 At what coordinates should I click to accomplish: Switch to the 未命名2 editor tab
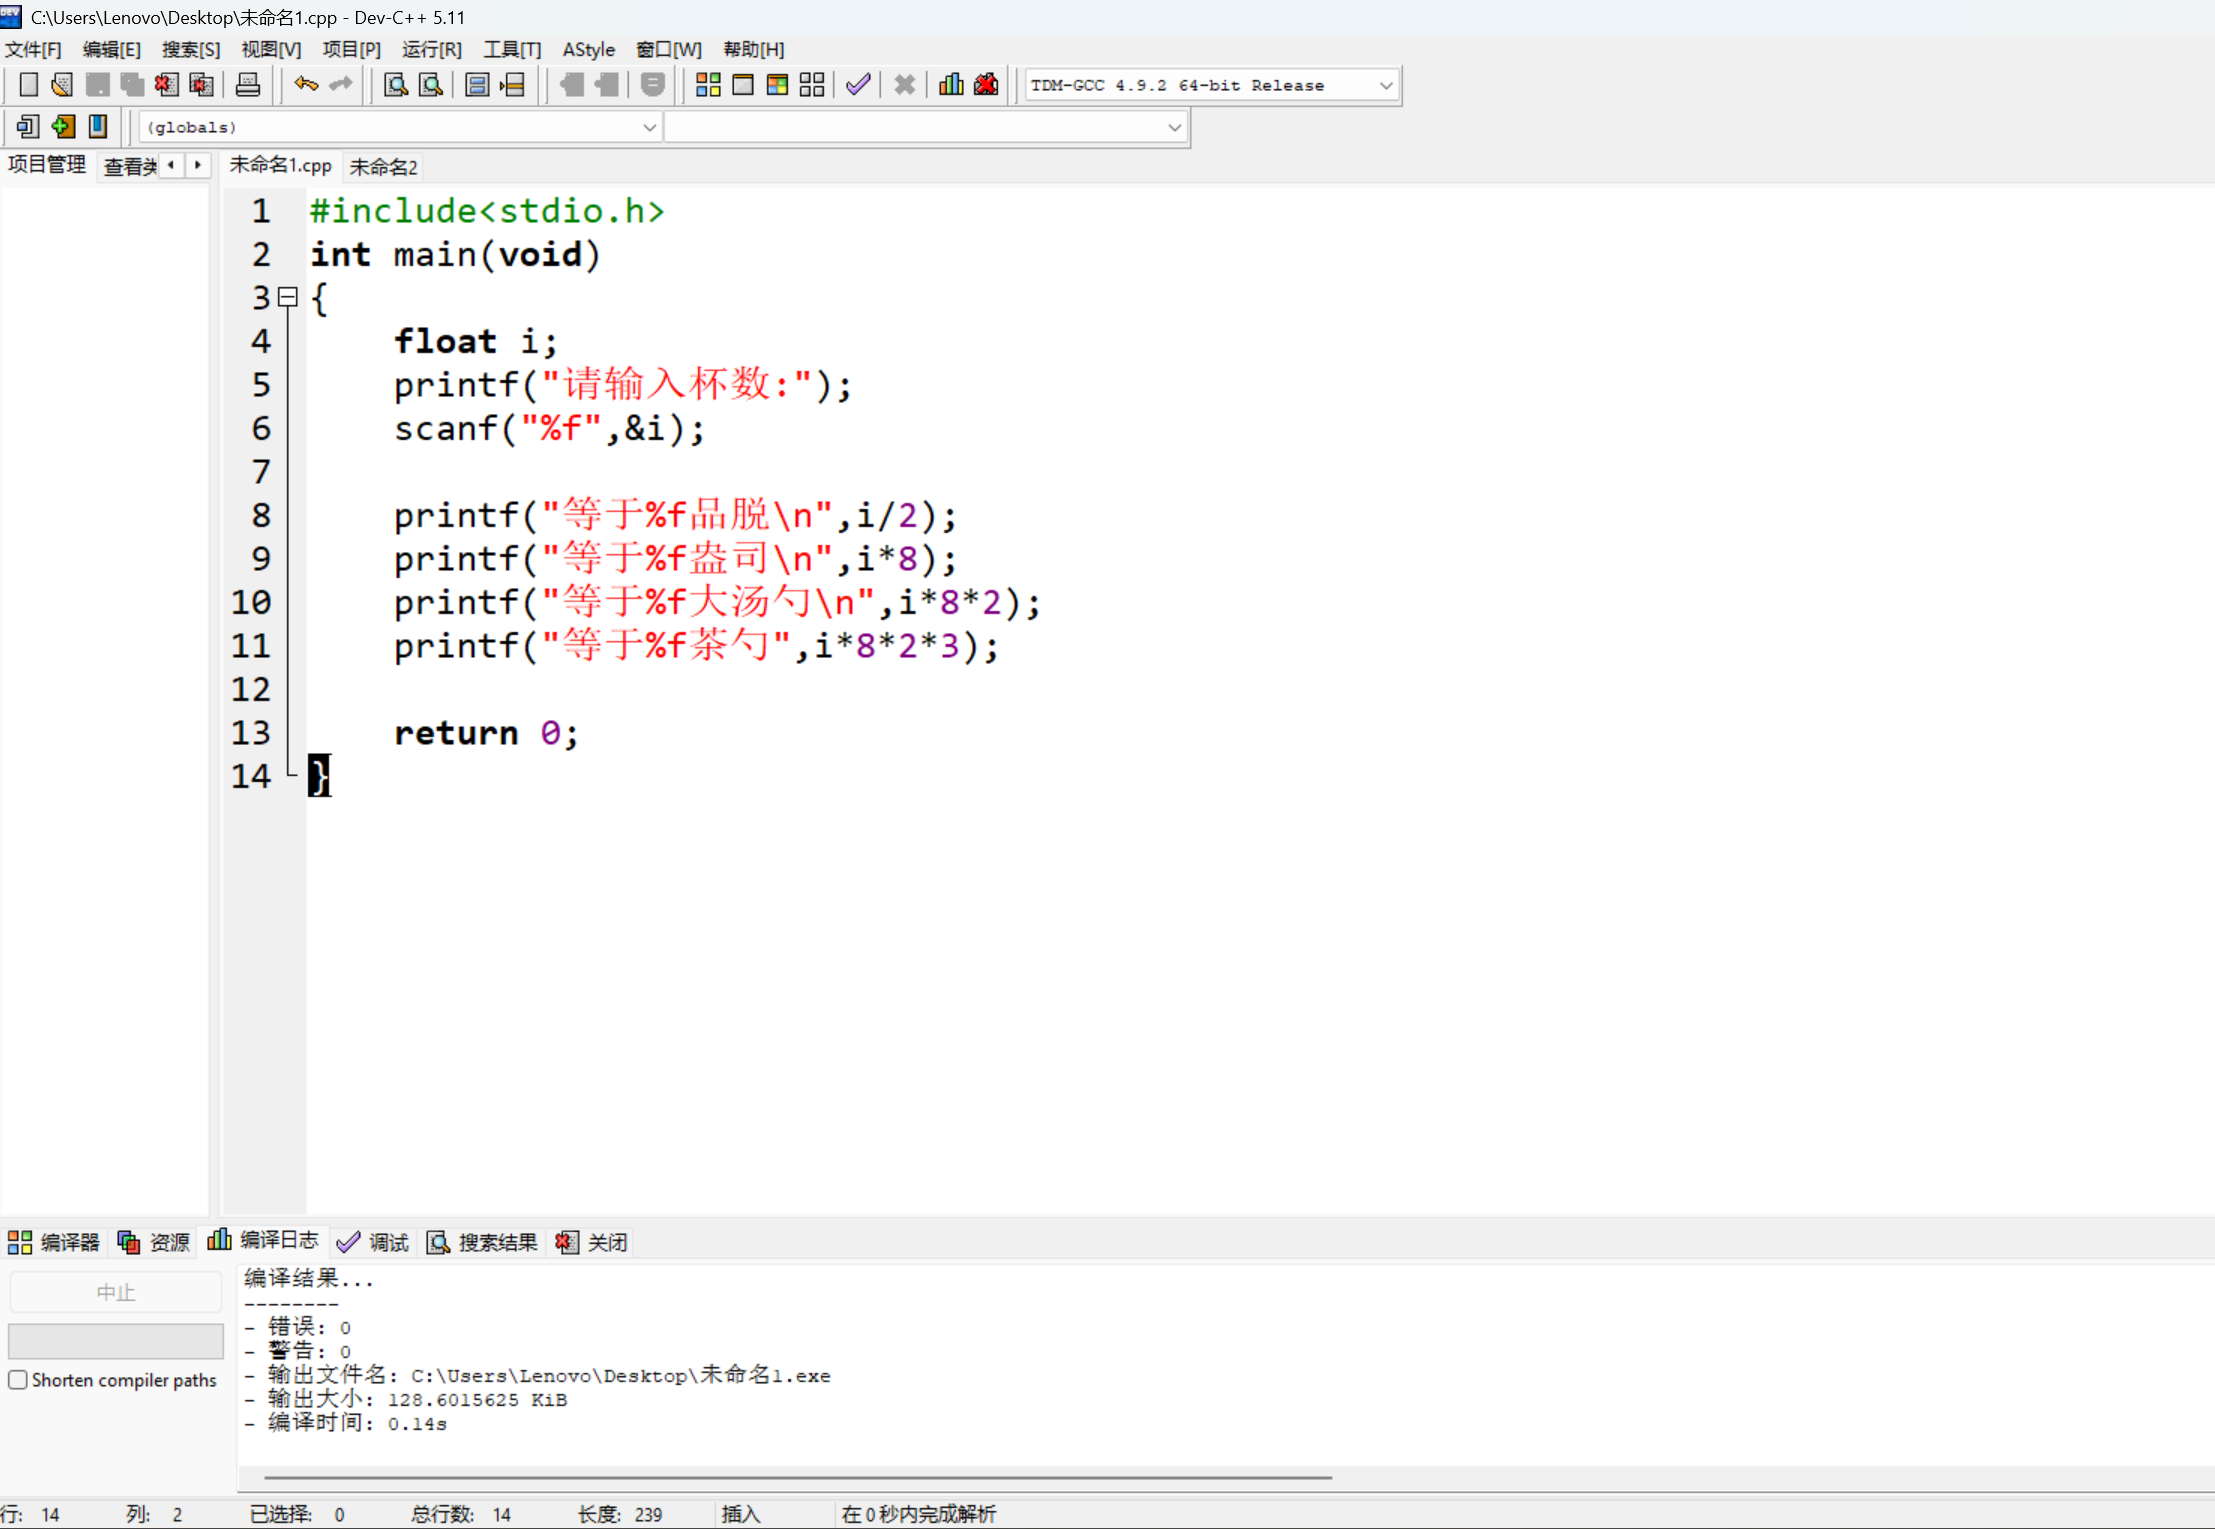click(383, 166)
